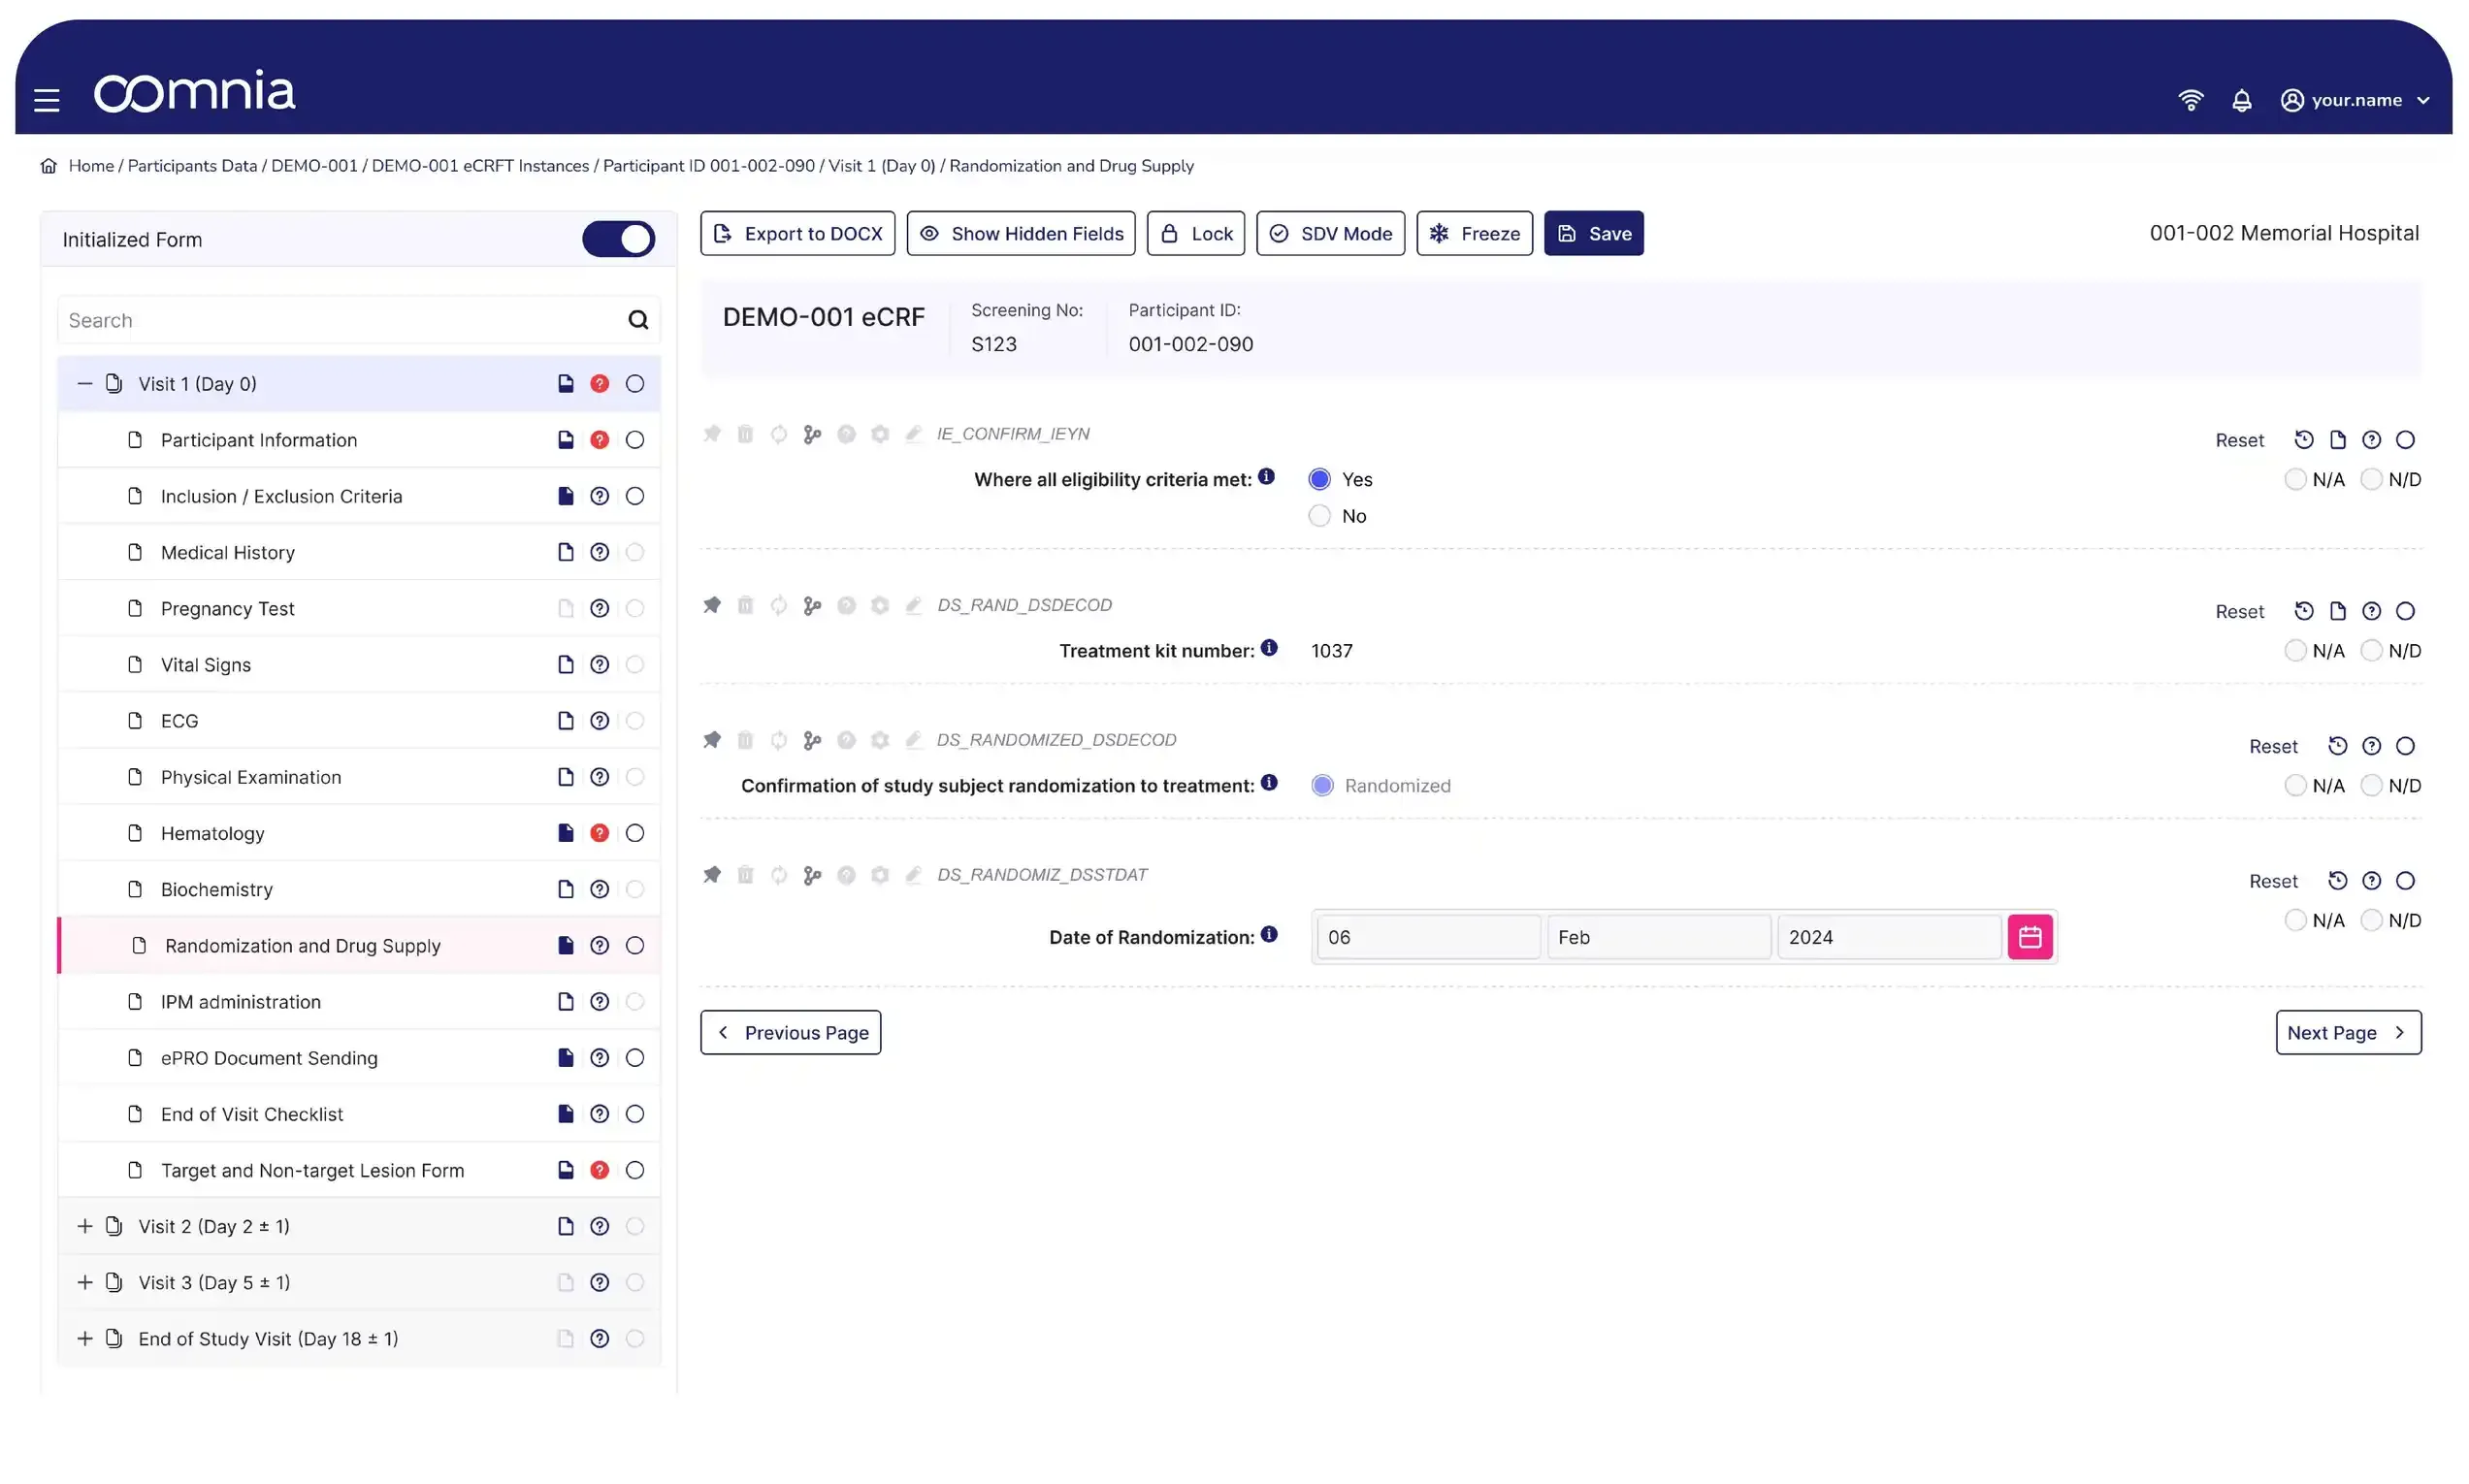Go to Previous Page
The height and width of the screenshot is (1484, 2469).
790,1032
